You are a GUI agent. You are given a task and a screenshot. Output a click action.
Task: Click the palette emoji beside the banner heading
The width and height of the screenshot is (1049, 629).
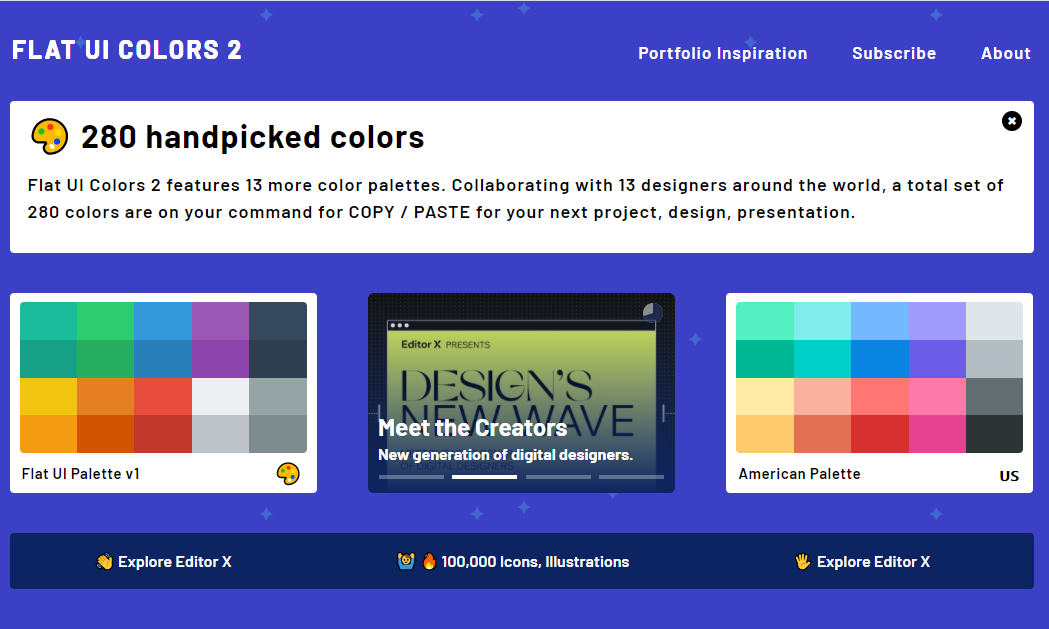pyautogui.click(x=49, y=136)
